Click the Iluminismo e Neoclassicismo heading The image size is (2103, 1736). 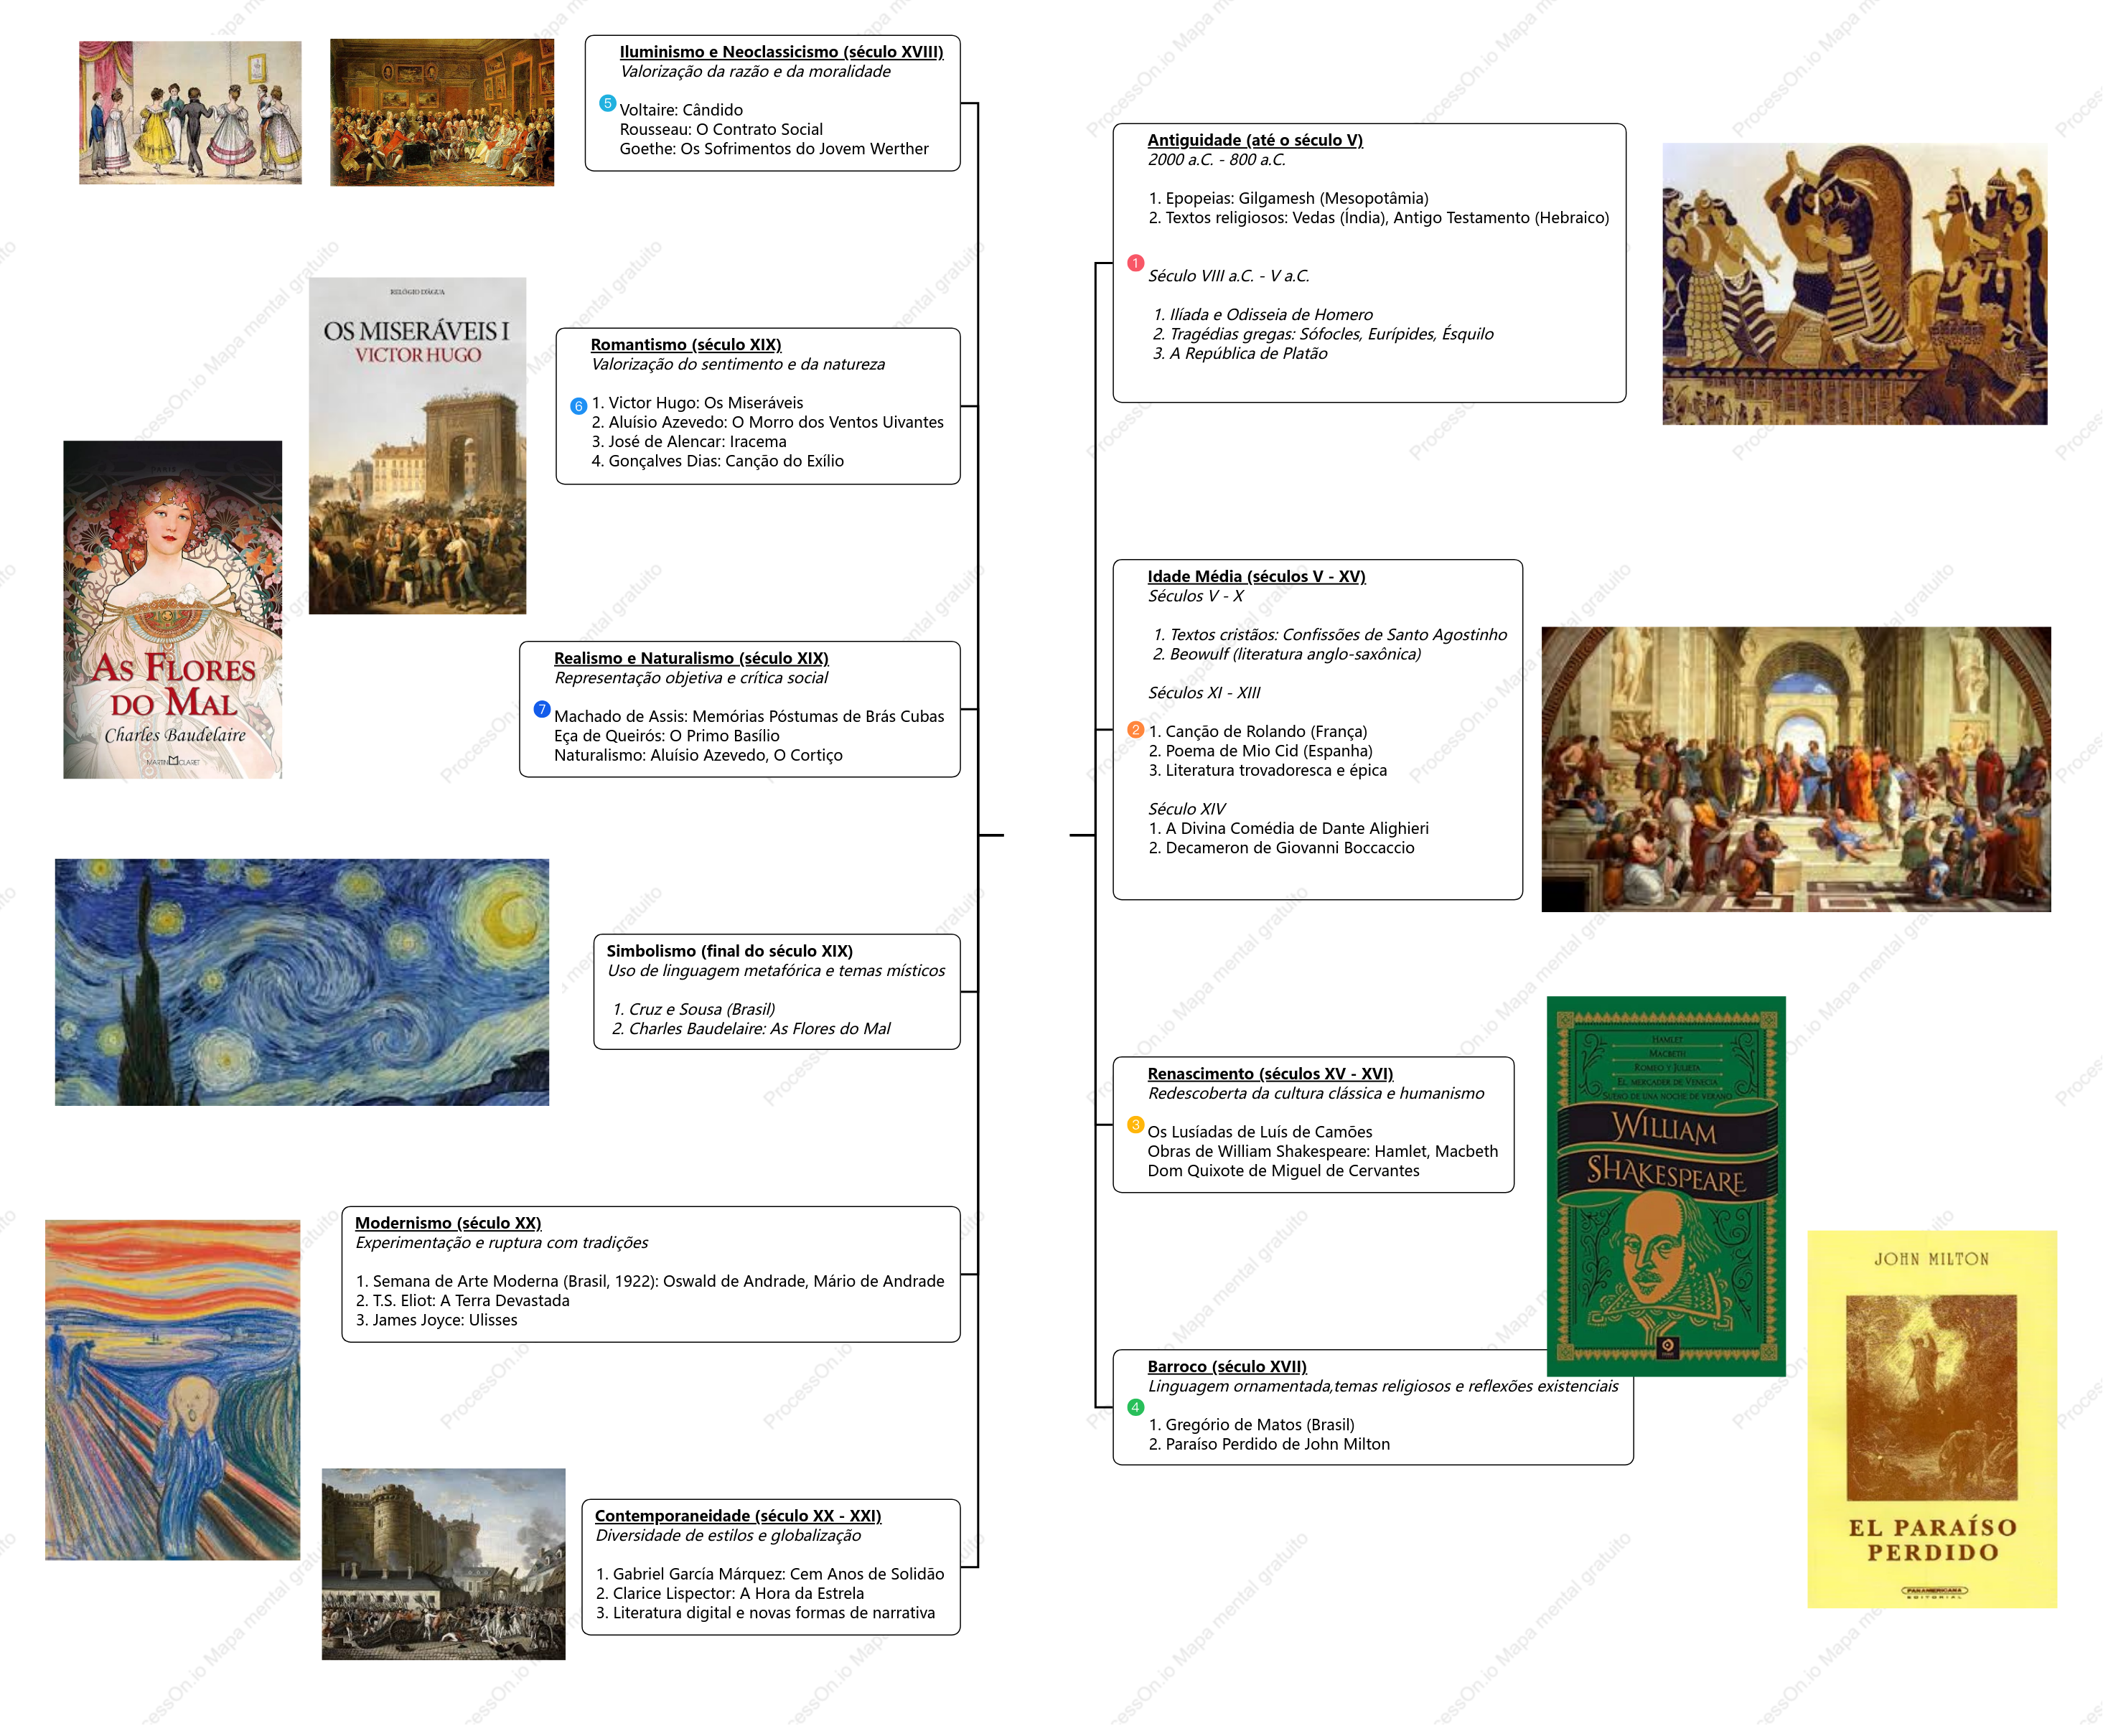tap(781, 52)
